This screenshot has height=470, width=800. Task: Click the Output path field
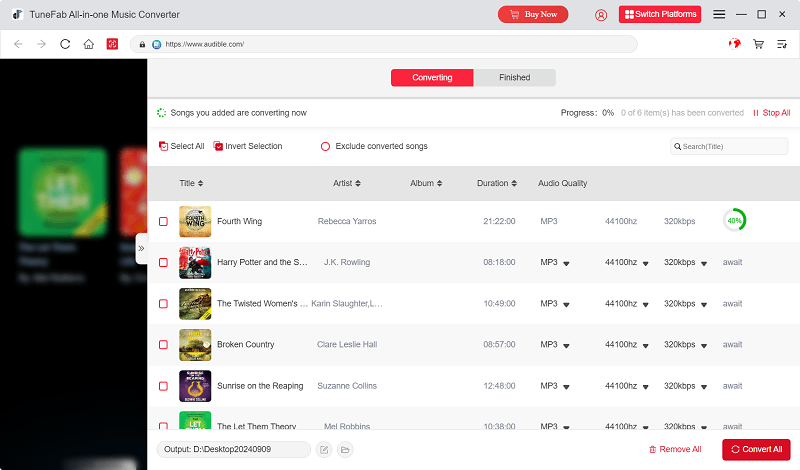click(234, 450)
